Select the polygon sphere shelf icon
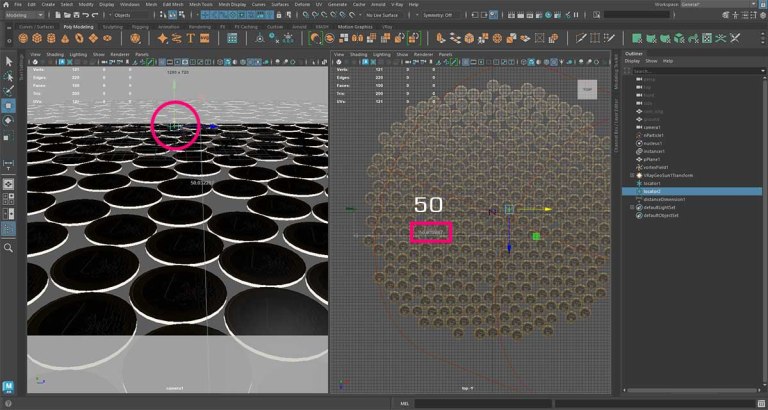The width and height of the screenshot is (768, 410). (23, 38)
